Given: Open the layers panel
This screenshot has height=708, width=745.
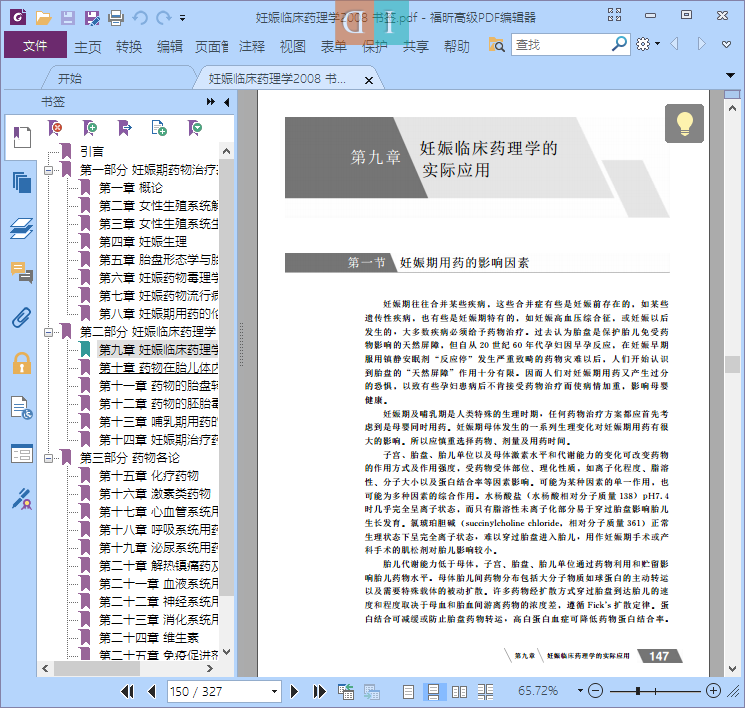Looking at the screenshot, I should (x=22, y=229).
